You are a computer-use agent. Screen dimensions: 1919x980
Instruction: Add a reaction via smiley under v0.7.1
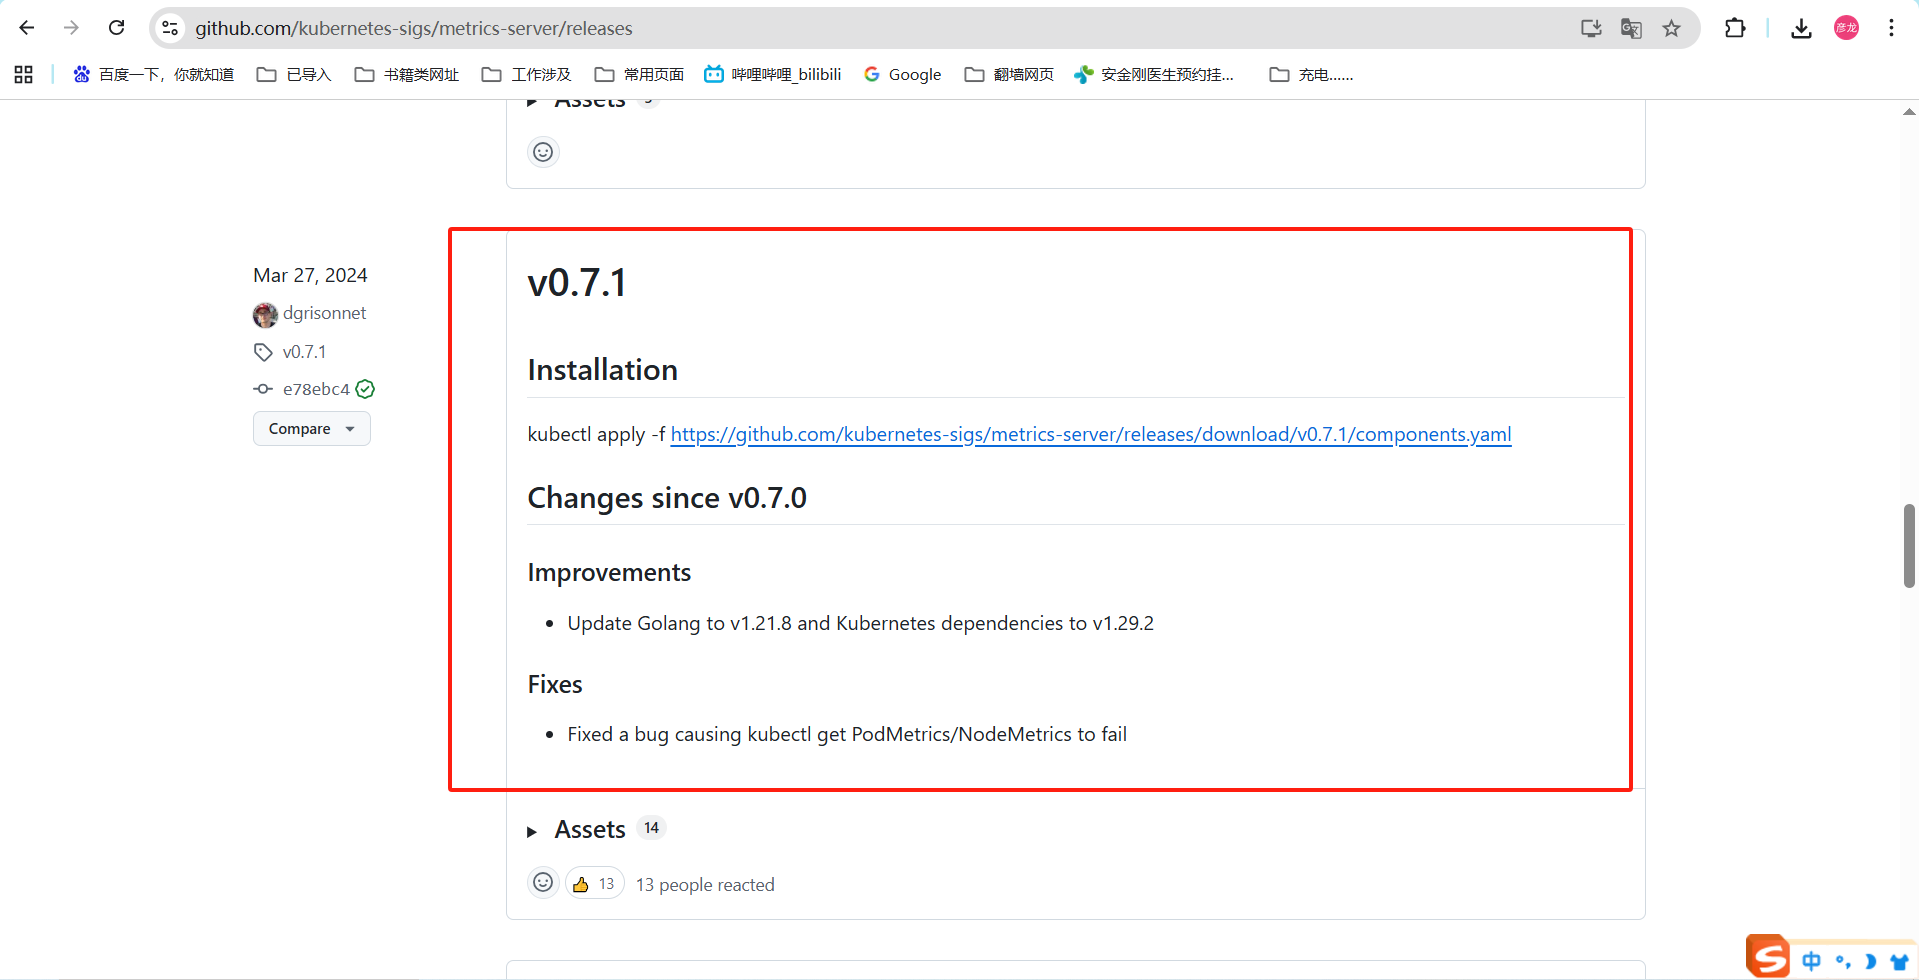[543, 883]
